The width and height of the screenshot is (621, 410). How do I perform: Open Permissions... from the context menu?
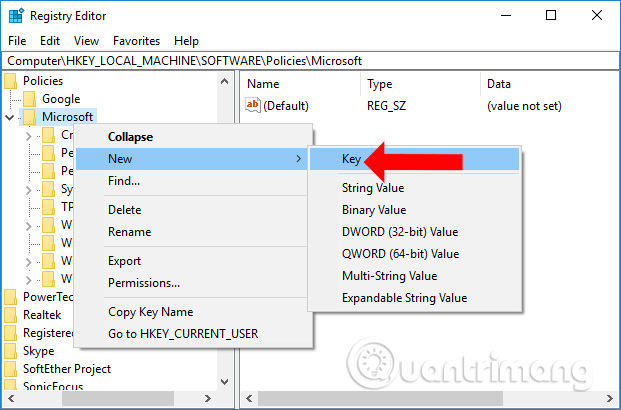[x=192, y=283]
